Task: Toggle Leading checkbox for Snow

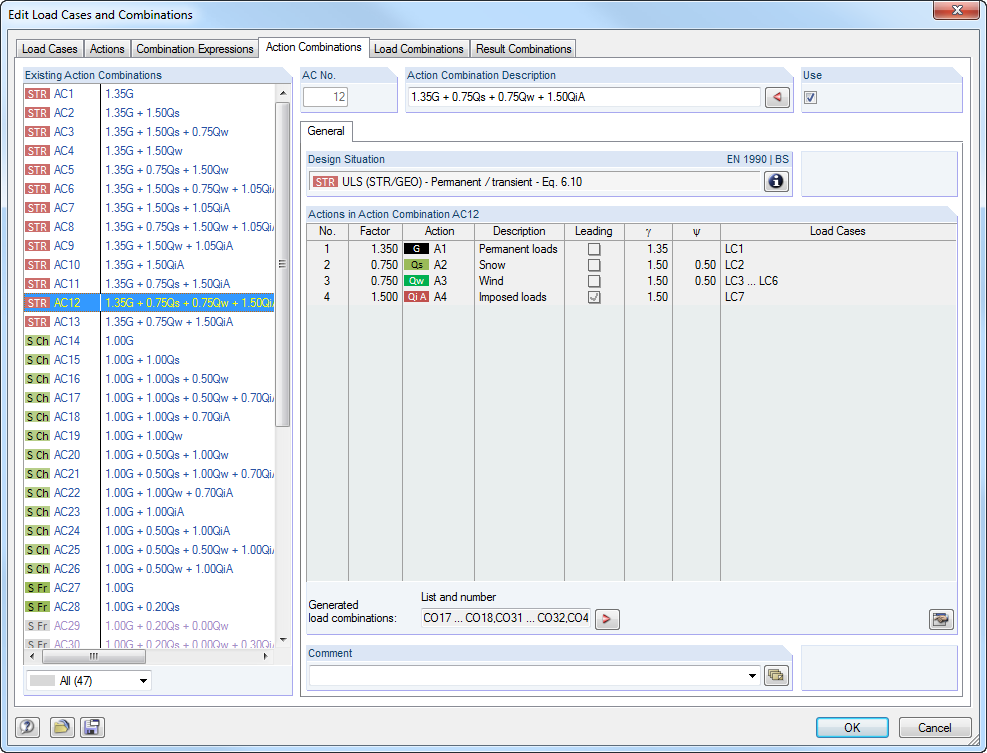Action: 594,265
